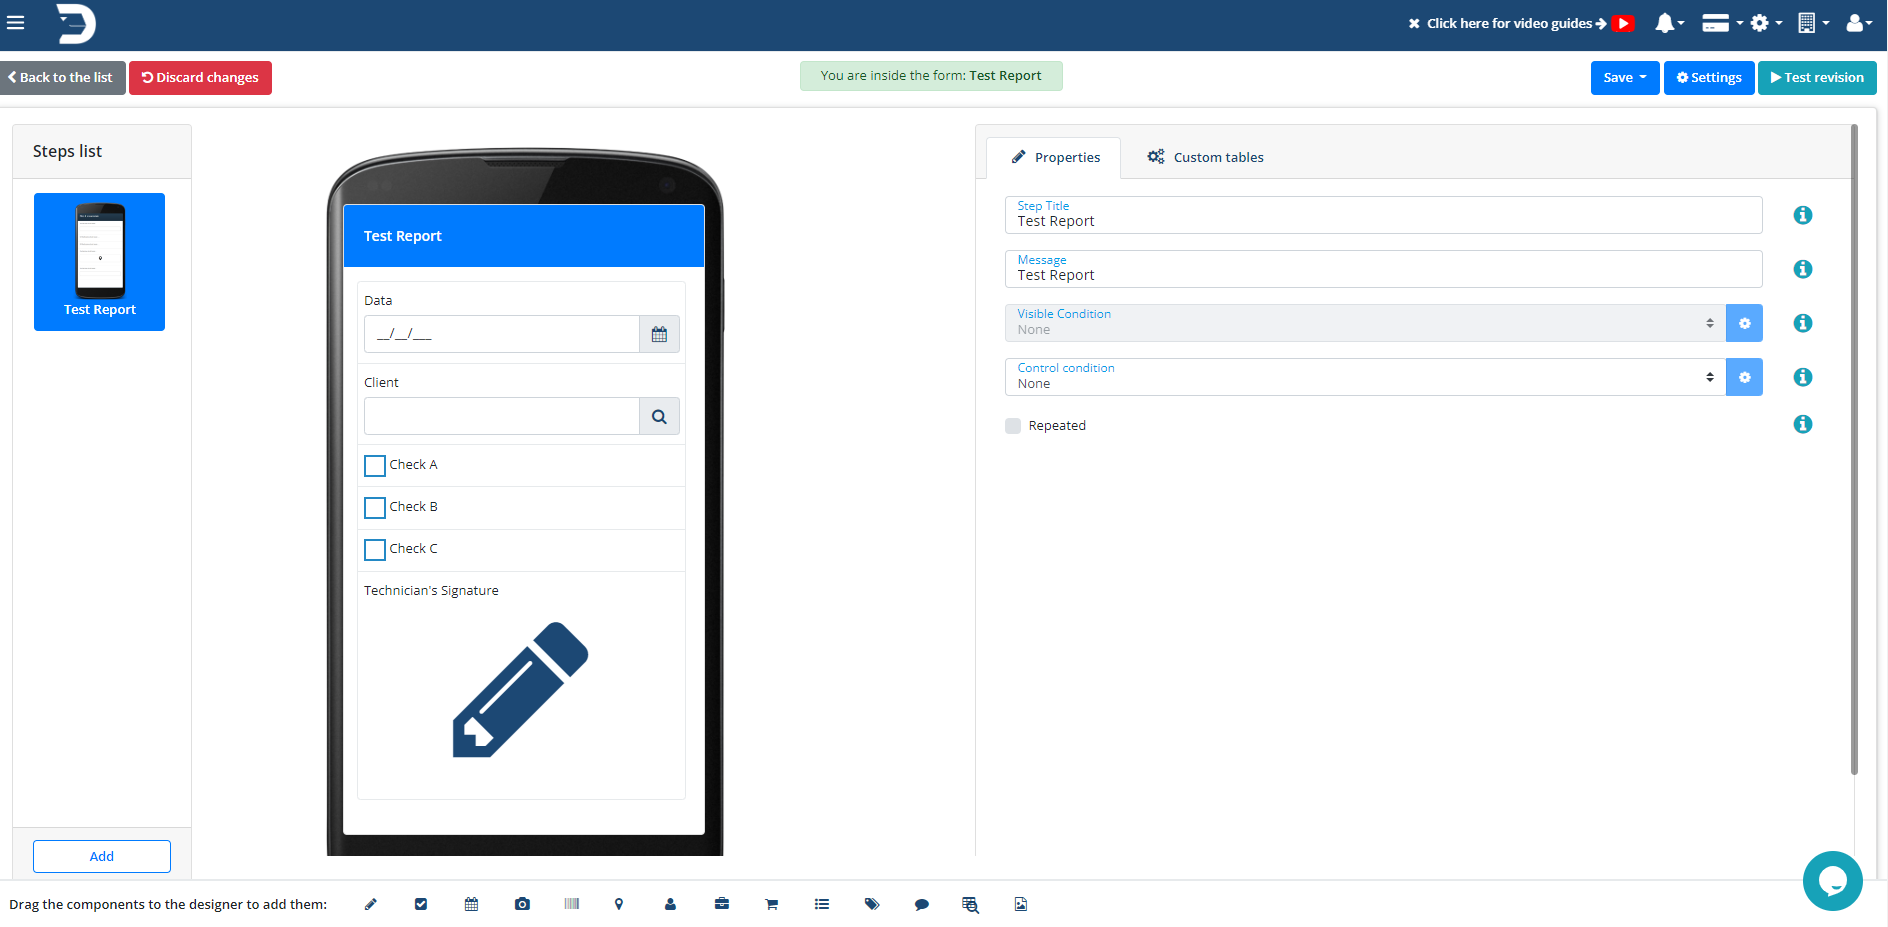Open the hamburger navigation menu
1888x927 pixels.
[15, 23]
